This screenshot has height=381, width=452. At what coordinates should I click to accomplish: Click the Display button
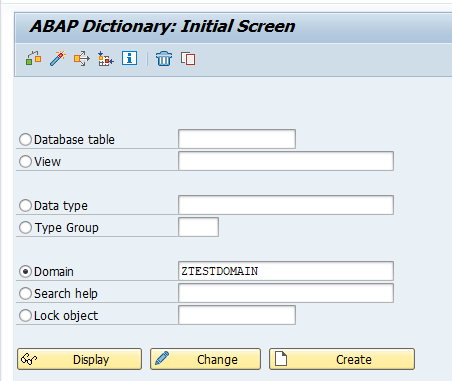coord(79,359)
